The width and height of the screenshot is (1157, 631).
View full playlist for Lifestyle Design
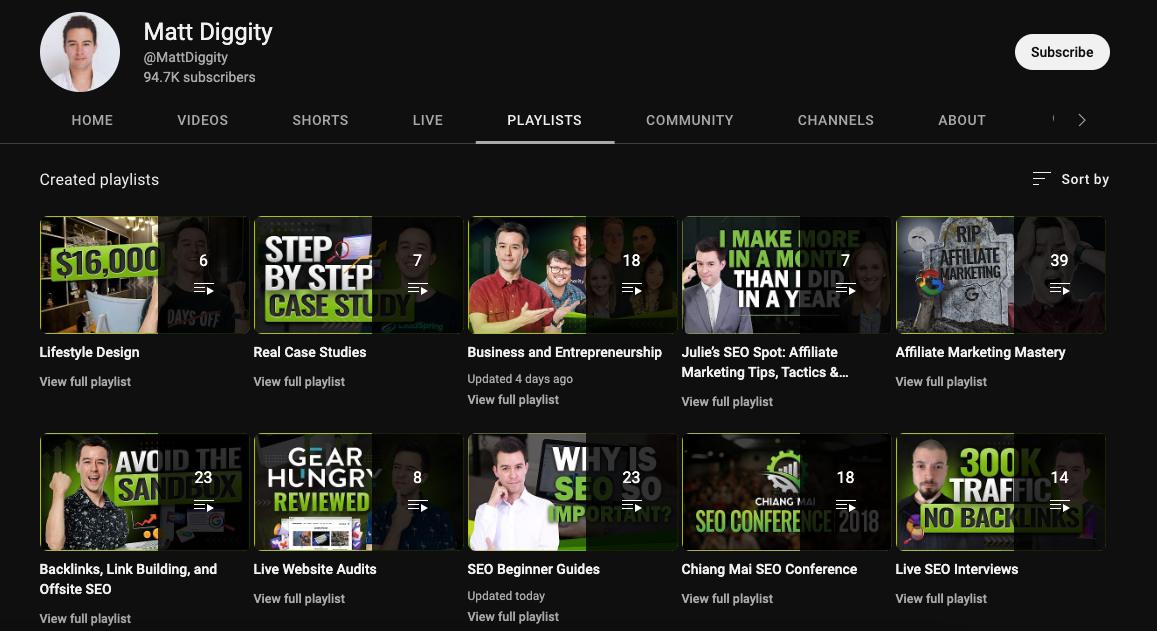pyautogui.click(x=85, y=382)
